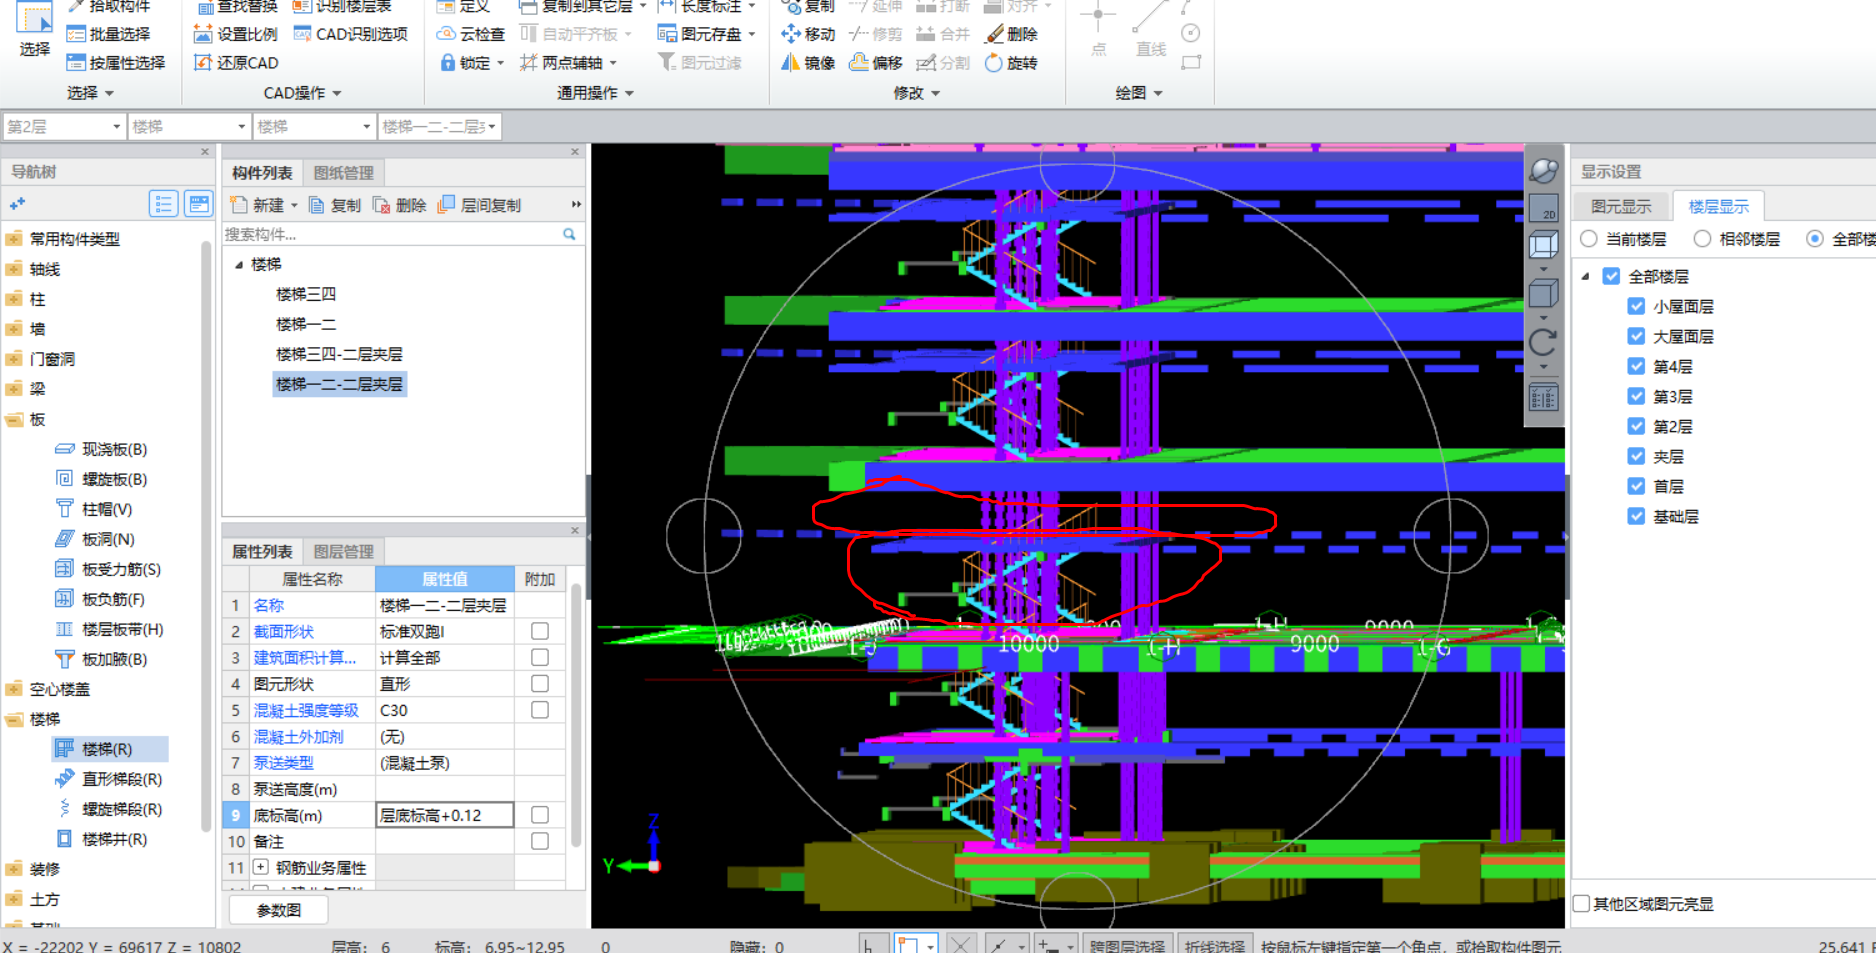The width and height of the screenshot is (1876, 953).
Task: Click the 批量选择 batch select tool
Action: [108, 34]
